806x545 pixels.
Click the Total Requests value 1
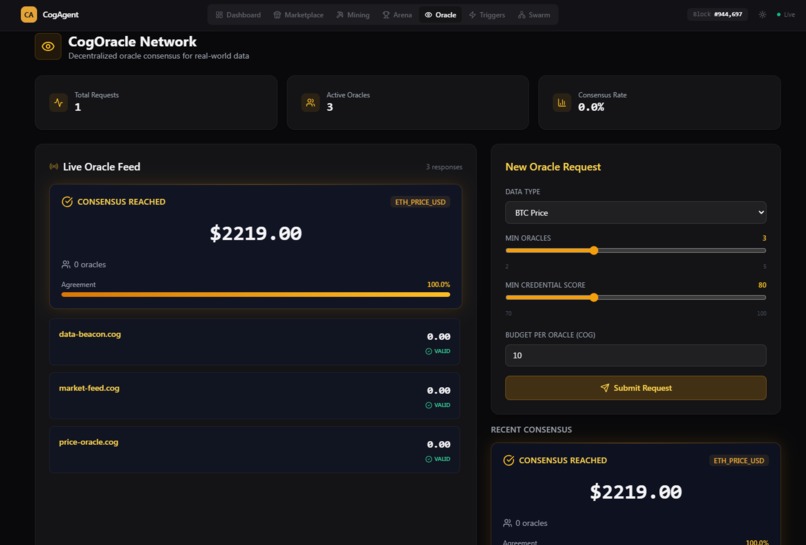[x=78, y=107]
